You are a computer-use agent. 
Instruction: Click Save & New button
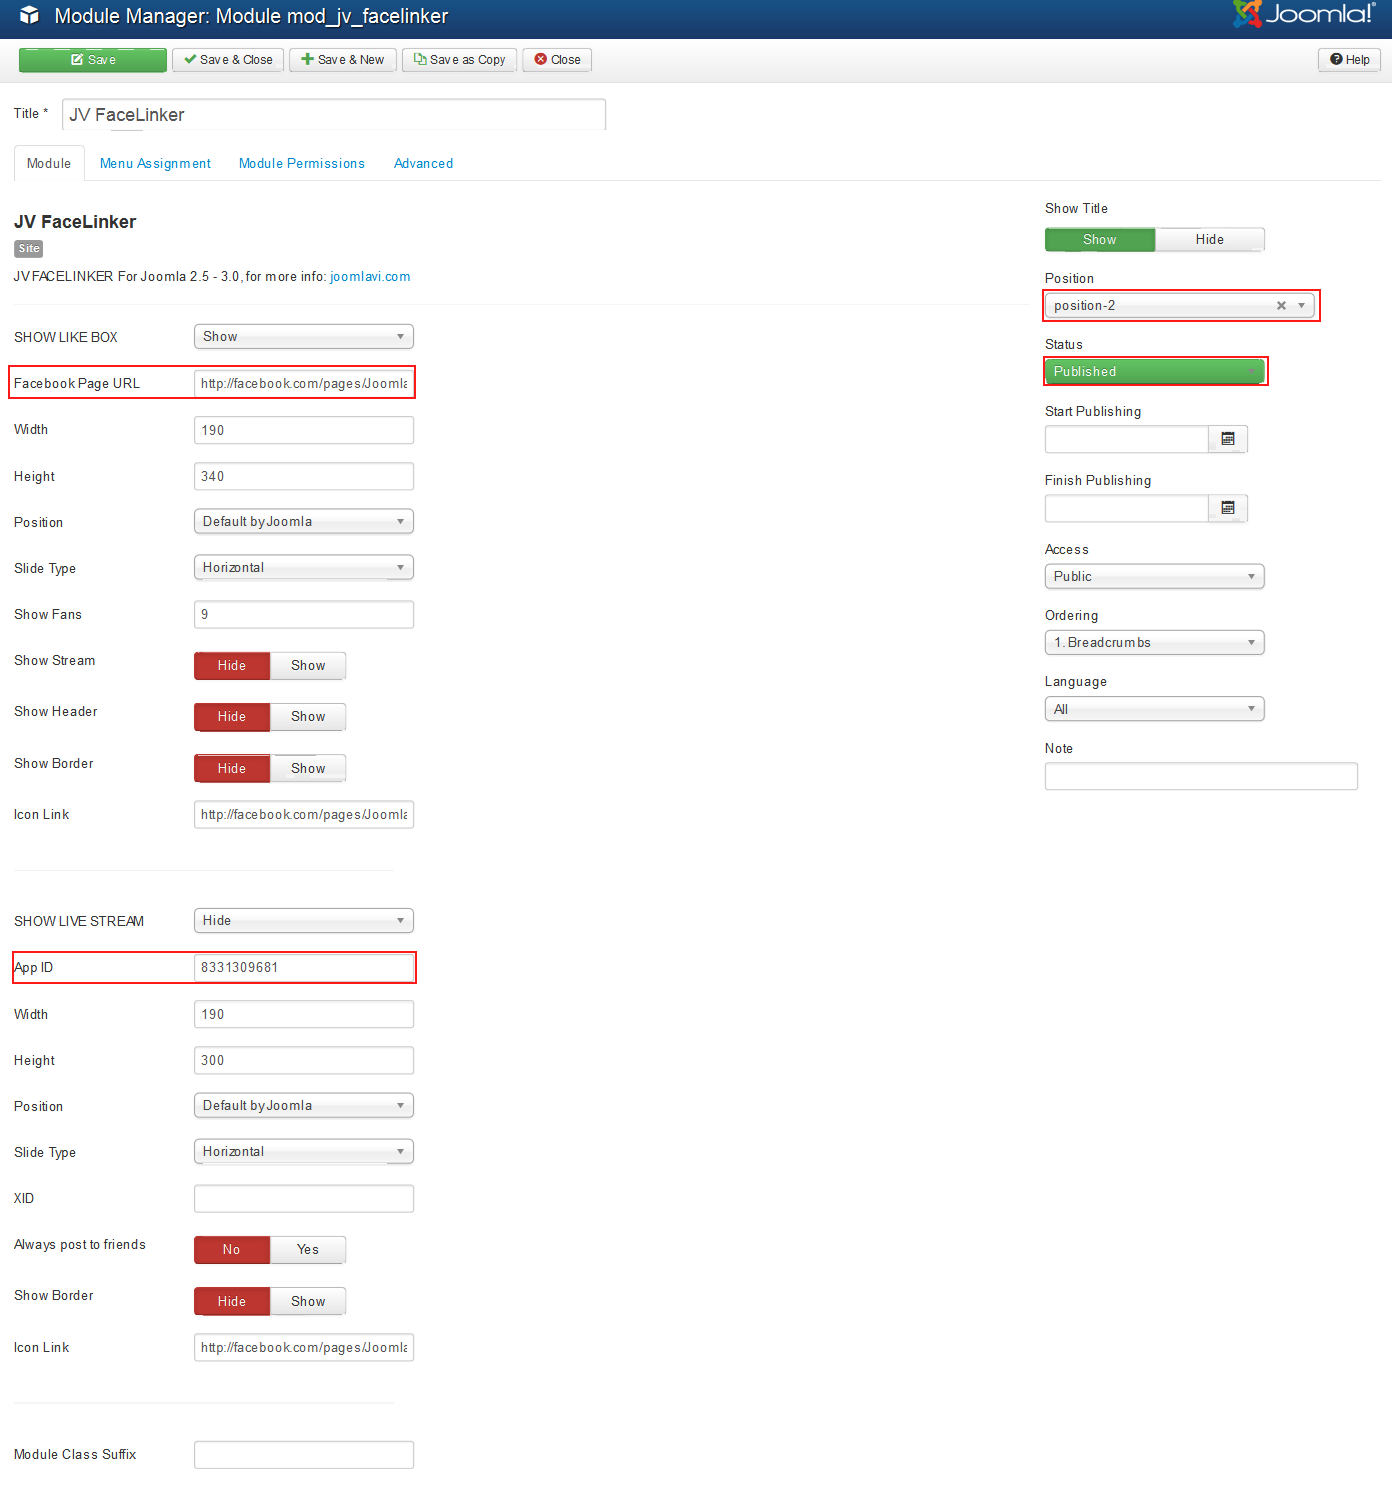click(343, 60)
